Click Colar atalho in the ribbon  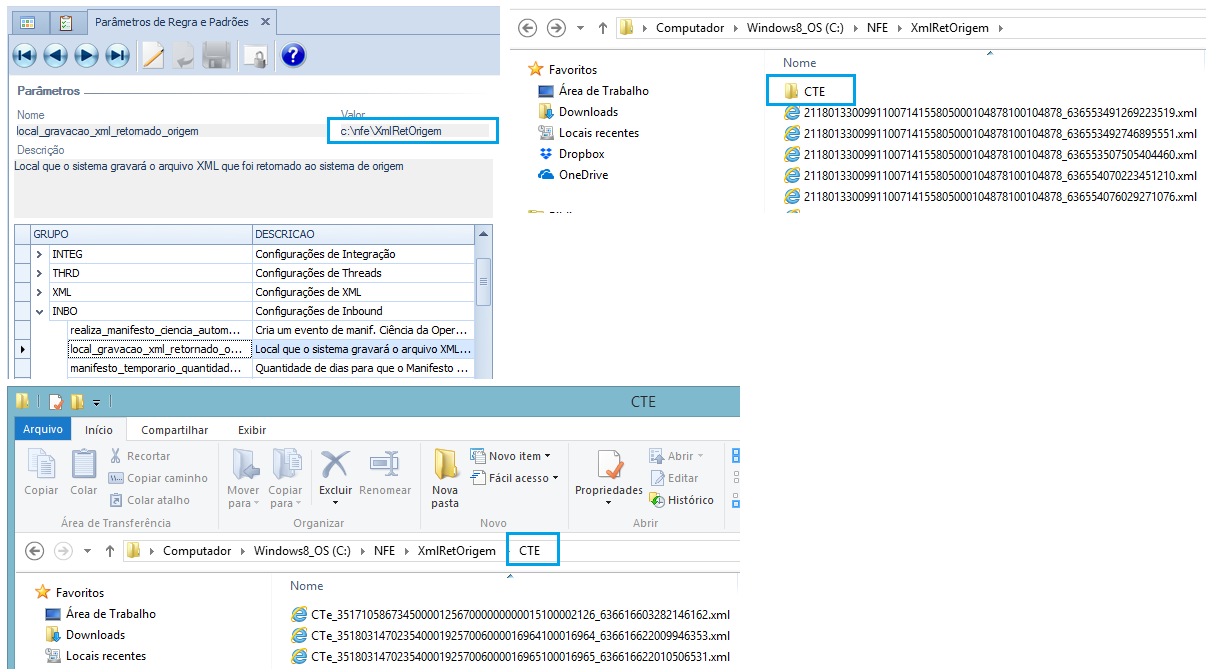[x=150, y=500]
